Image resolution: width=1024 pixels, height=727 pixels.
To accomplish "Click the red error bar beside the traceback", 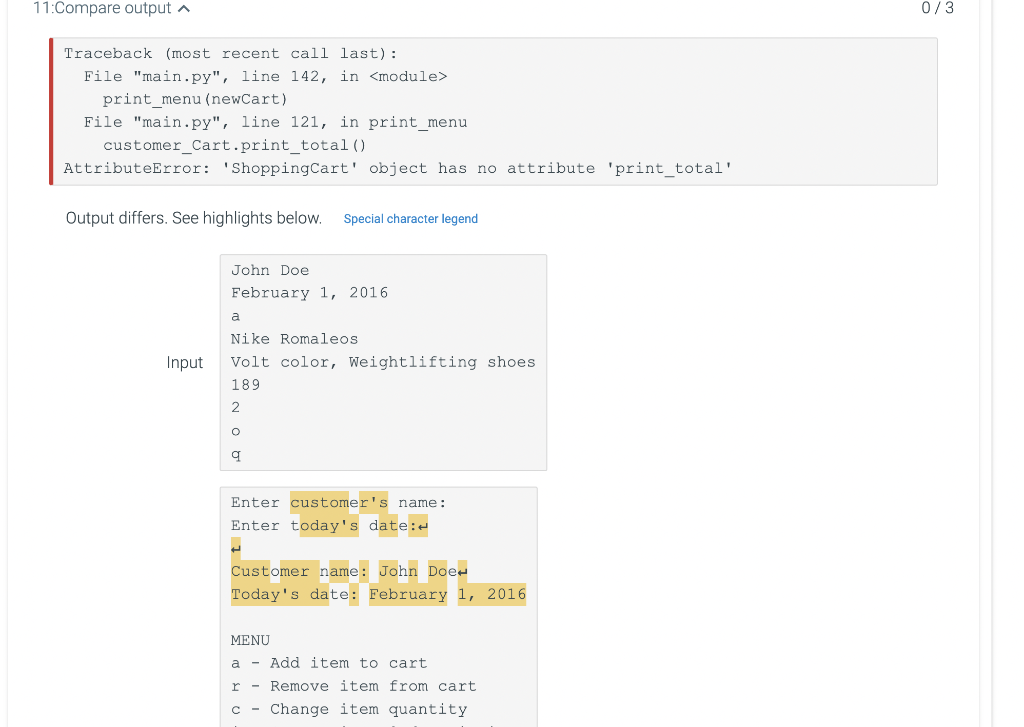I will pyautogui.click(x=51, y=111).
